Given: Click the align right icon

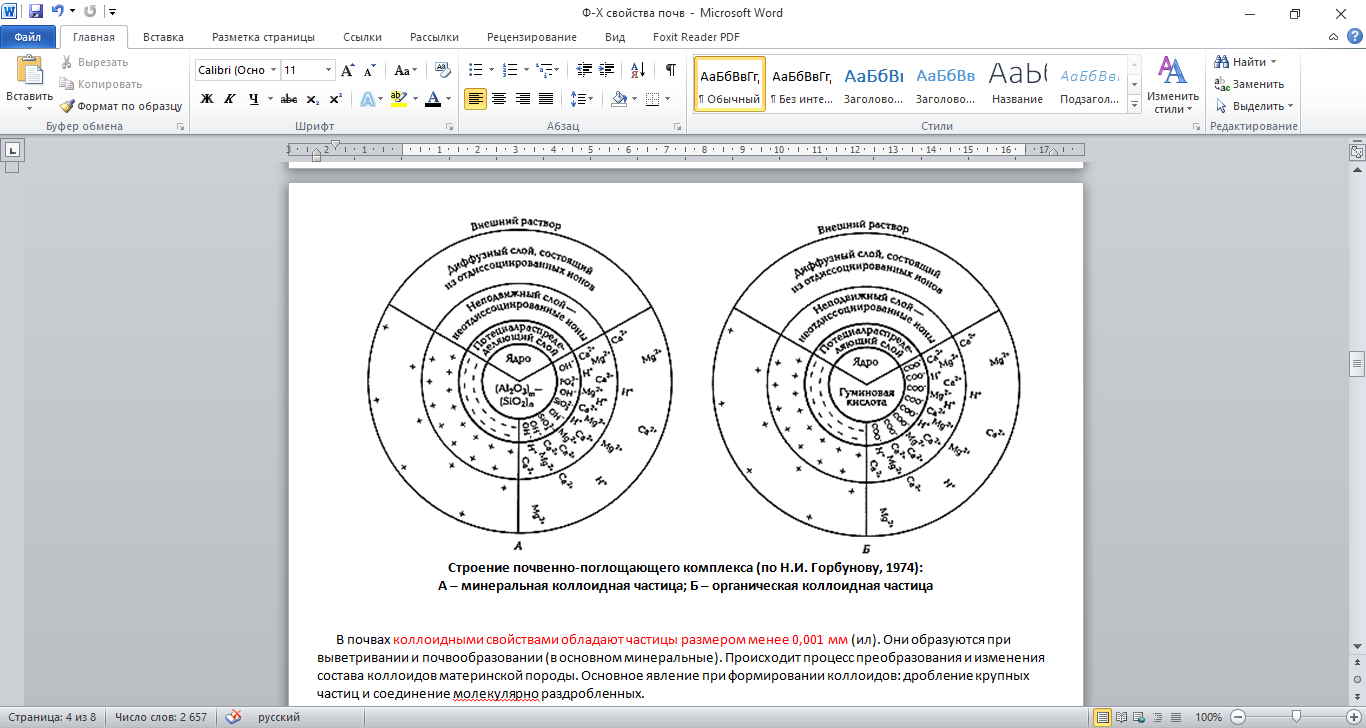Looking at the screenshot, I should pos(522,99).
